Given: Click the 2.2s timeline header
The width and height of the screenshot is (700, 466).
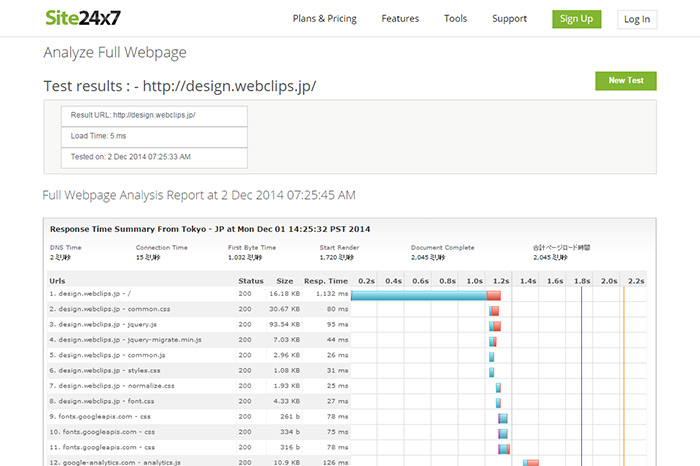Looking at the screenshot, I should pos(636,281).
